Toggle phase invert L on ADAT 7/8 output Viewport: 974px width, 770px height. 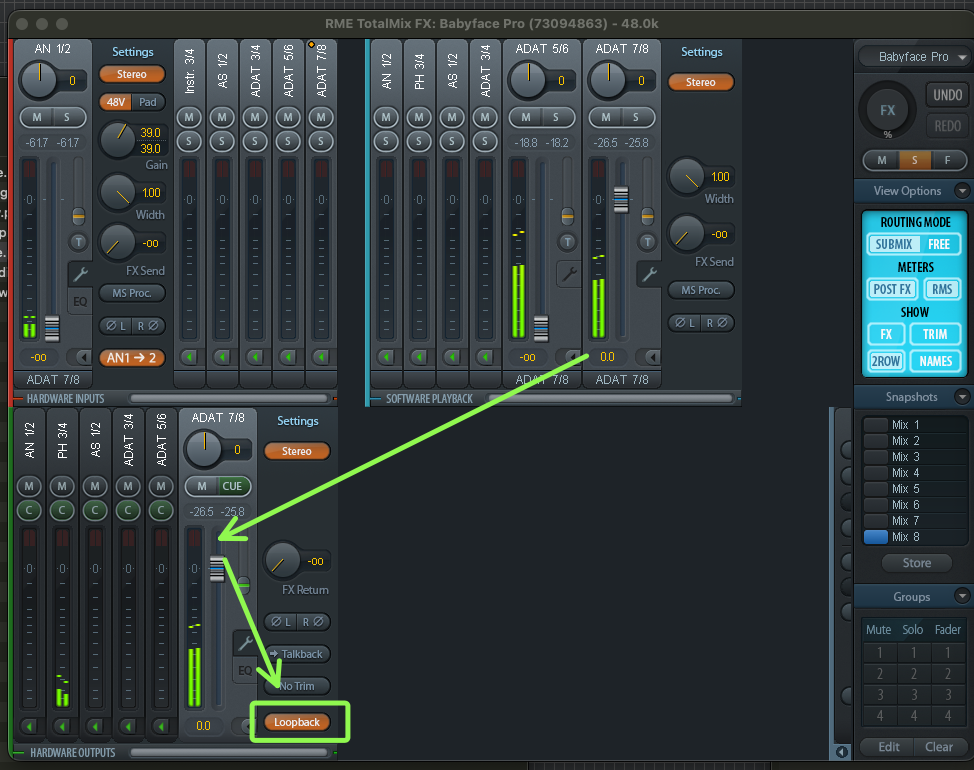[x=281, y=622]
